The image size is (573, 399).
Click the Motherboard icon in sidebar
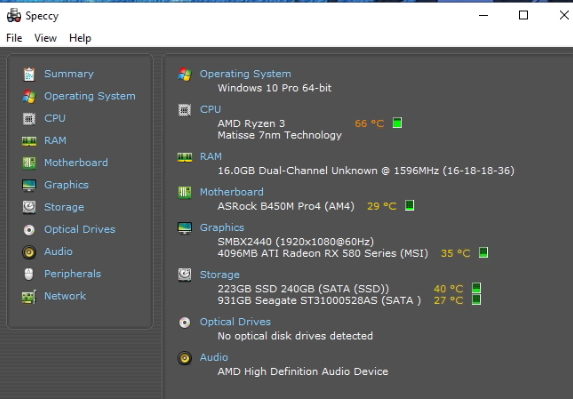coord(29,163)
